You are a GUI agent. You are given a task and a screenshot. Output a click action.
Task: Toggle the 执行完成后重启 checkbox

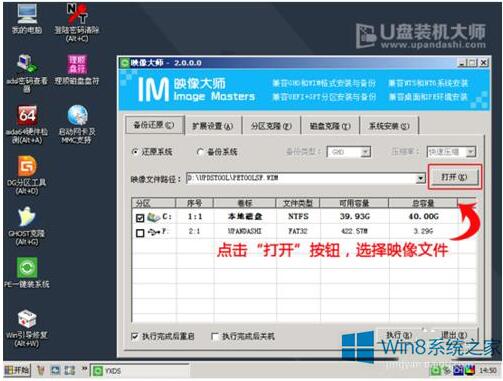pyautogui.click(x=135, y=336)
